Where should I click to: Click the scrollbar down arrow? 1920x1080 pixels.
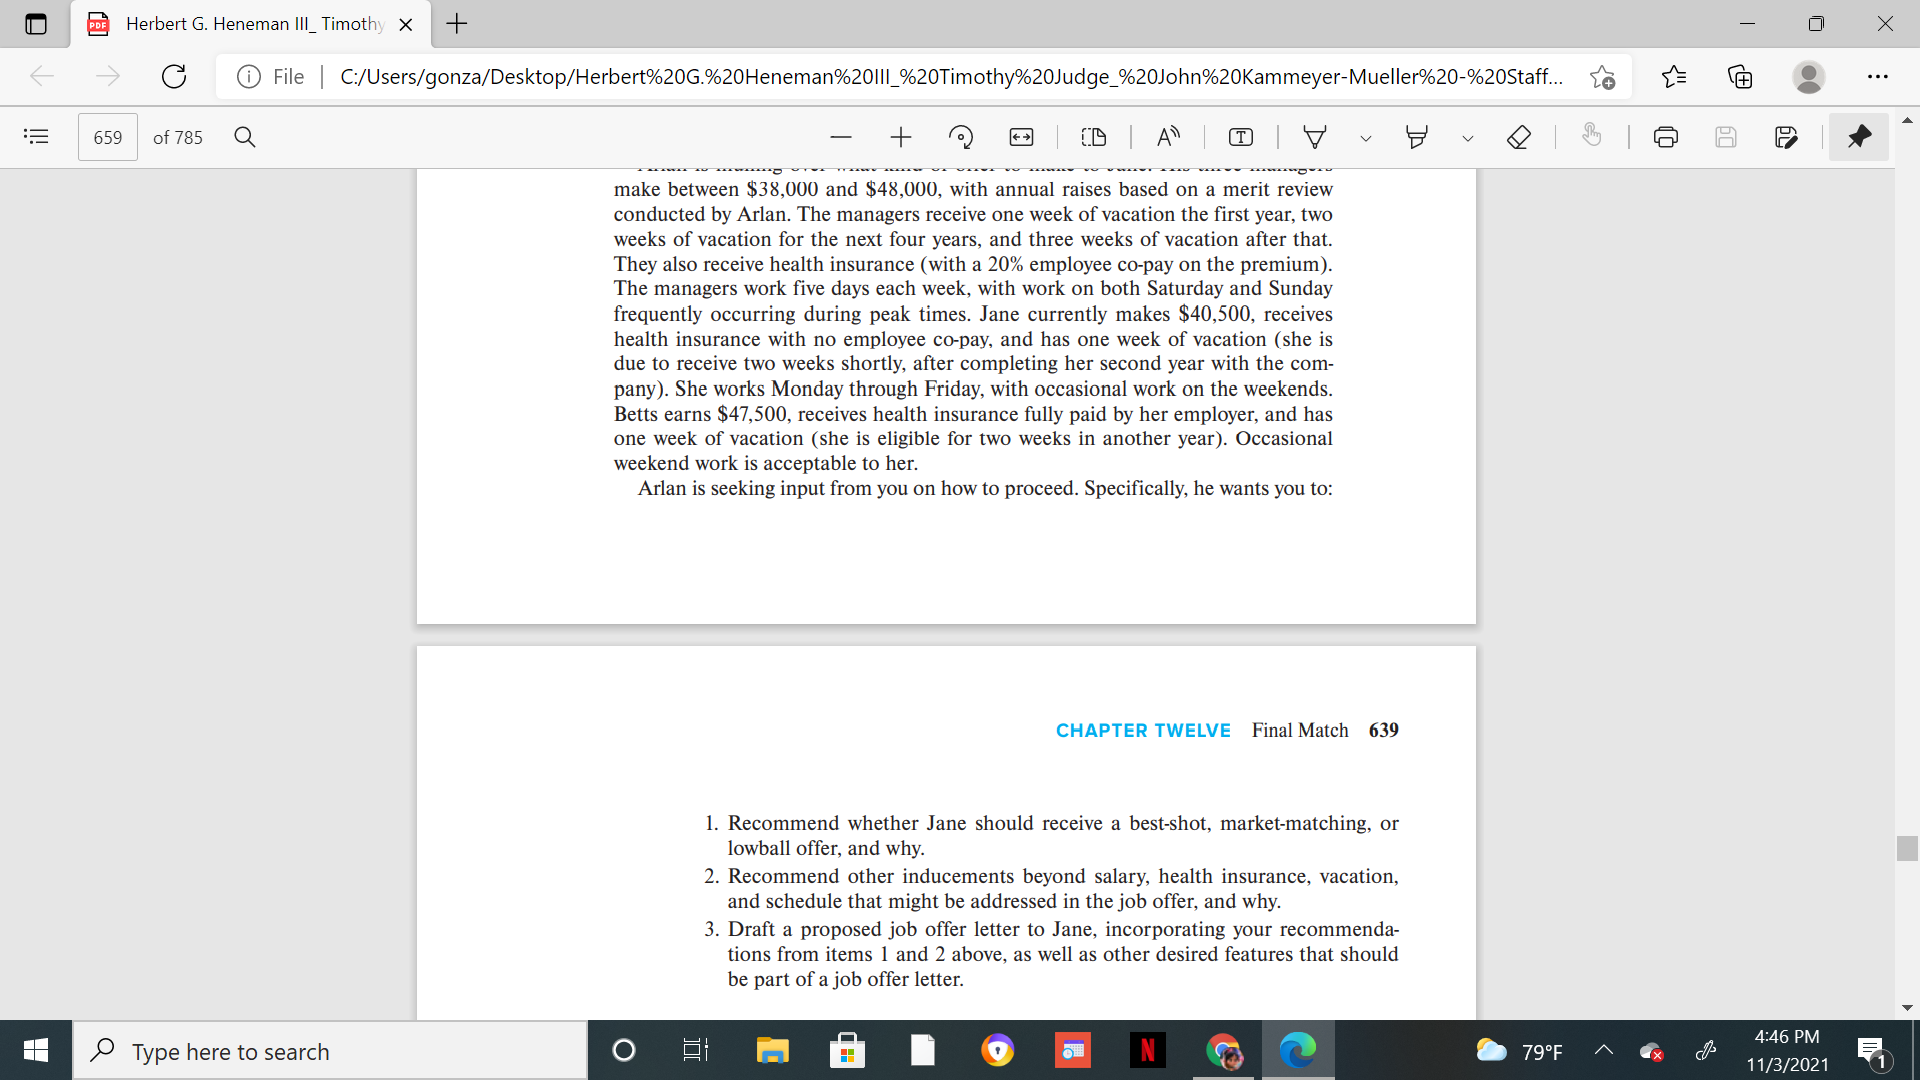pos(1907,1008)
